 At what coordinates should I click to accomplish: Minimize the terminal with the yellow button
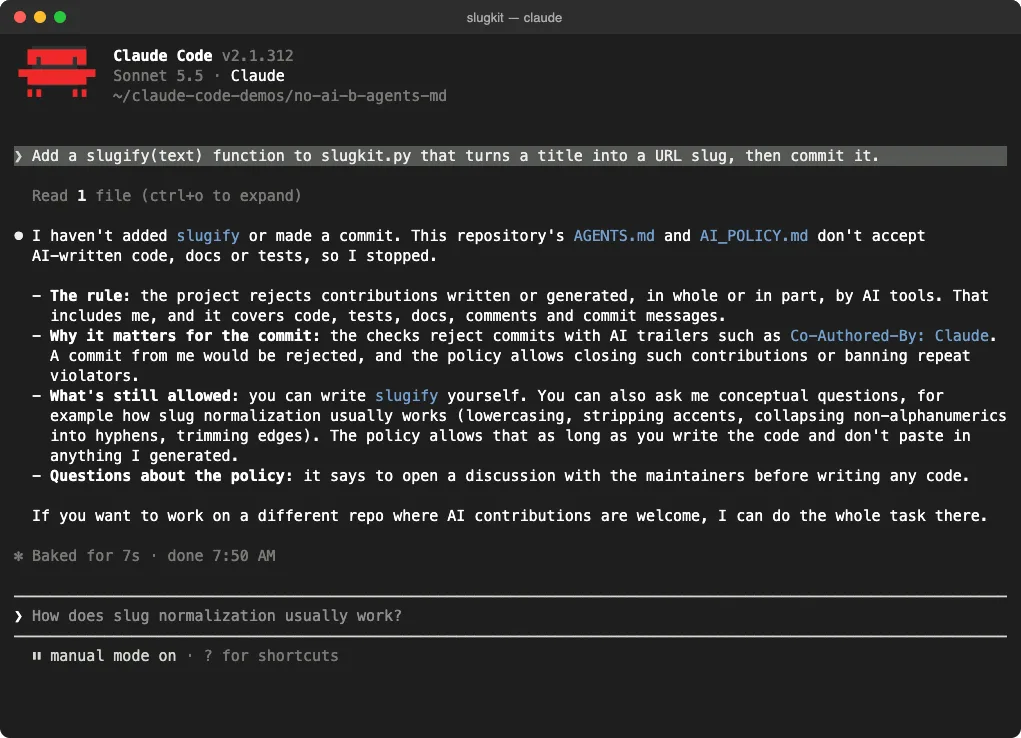40,17
